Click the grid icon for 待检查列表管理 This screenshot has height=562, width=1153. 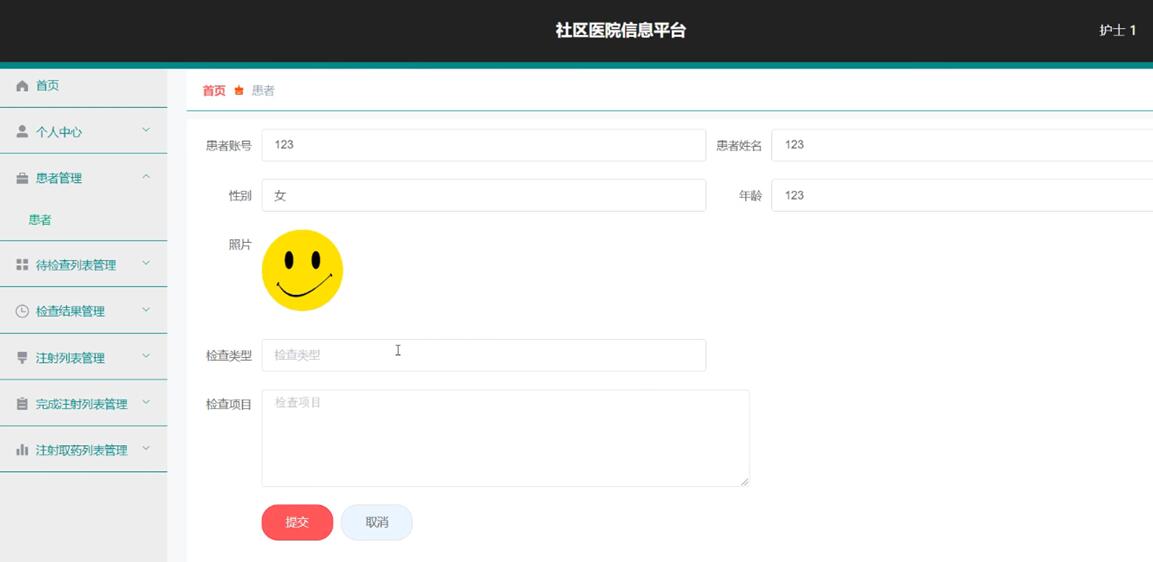pyautogui.click(x=22, y=265)
